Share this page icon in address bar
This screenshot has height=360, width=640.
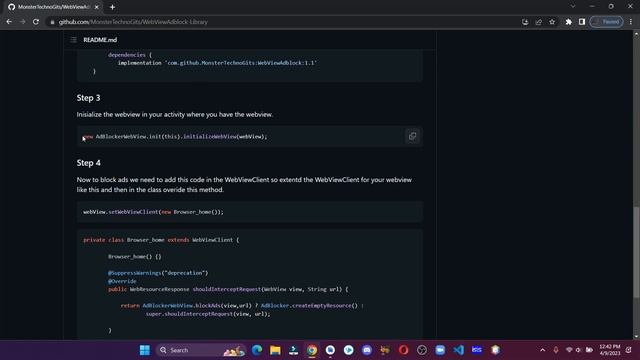pyautogui.click(x=539, y=22)
